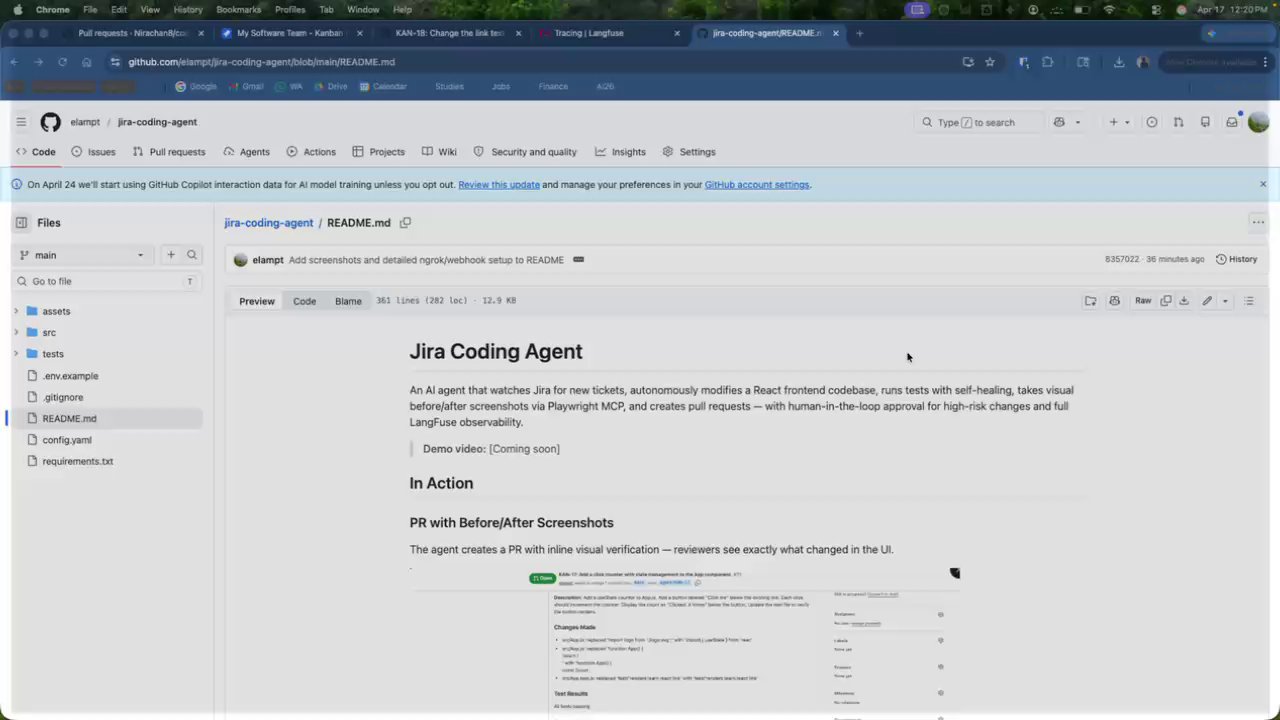1280x720 pixels.
Task: Go to the Actions tab
Action: coord(311,152)
